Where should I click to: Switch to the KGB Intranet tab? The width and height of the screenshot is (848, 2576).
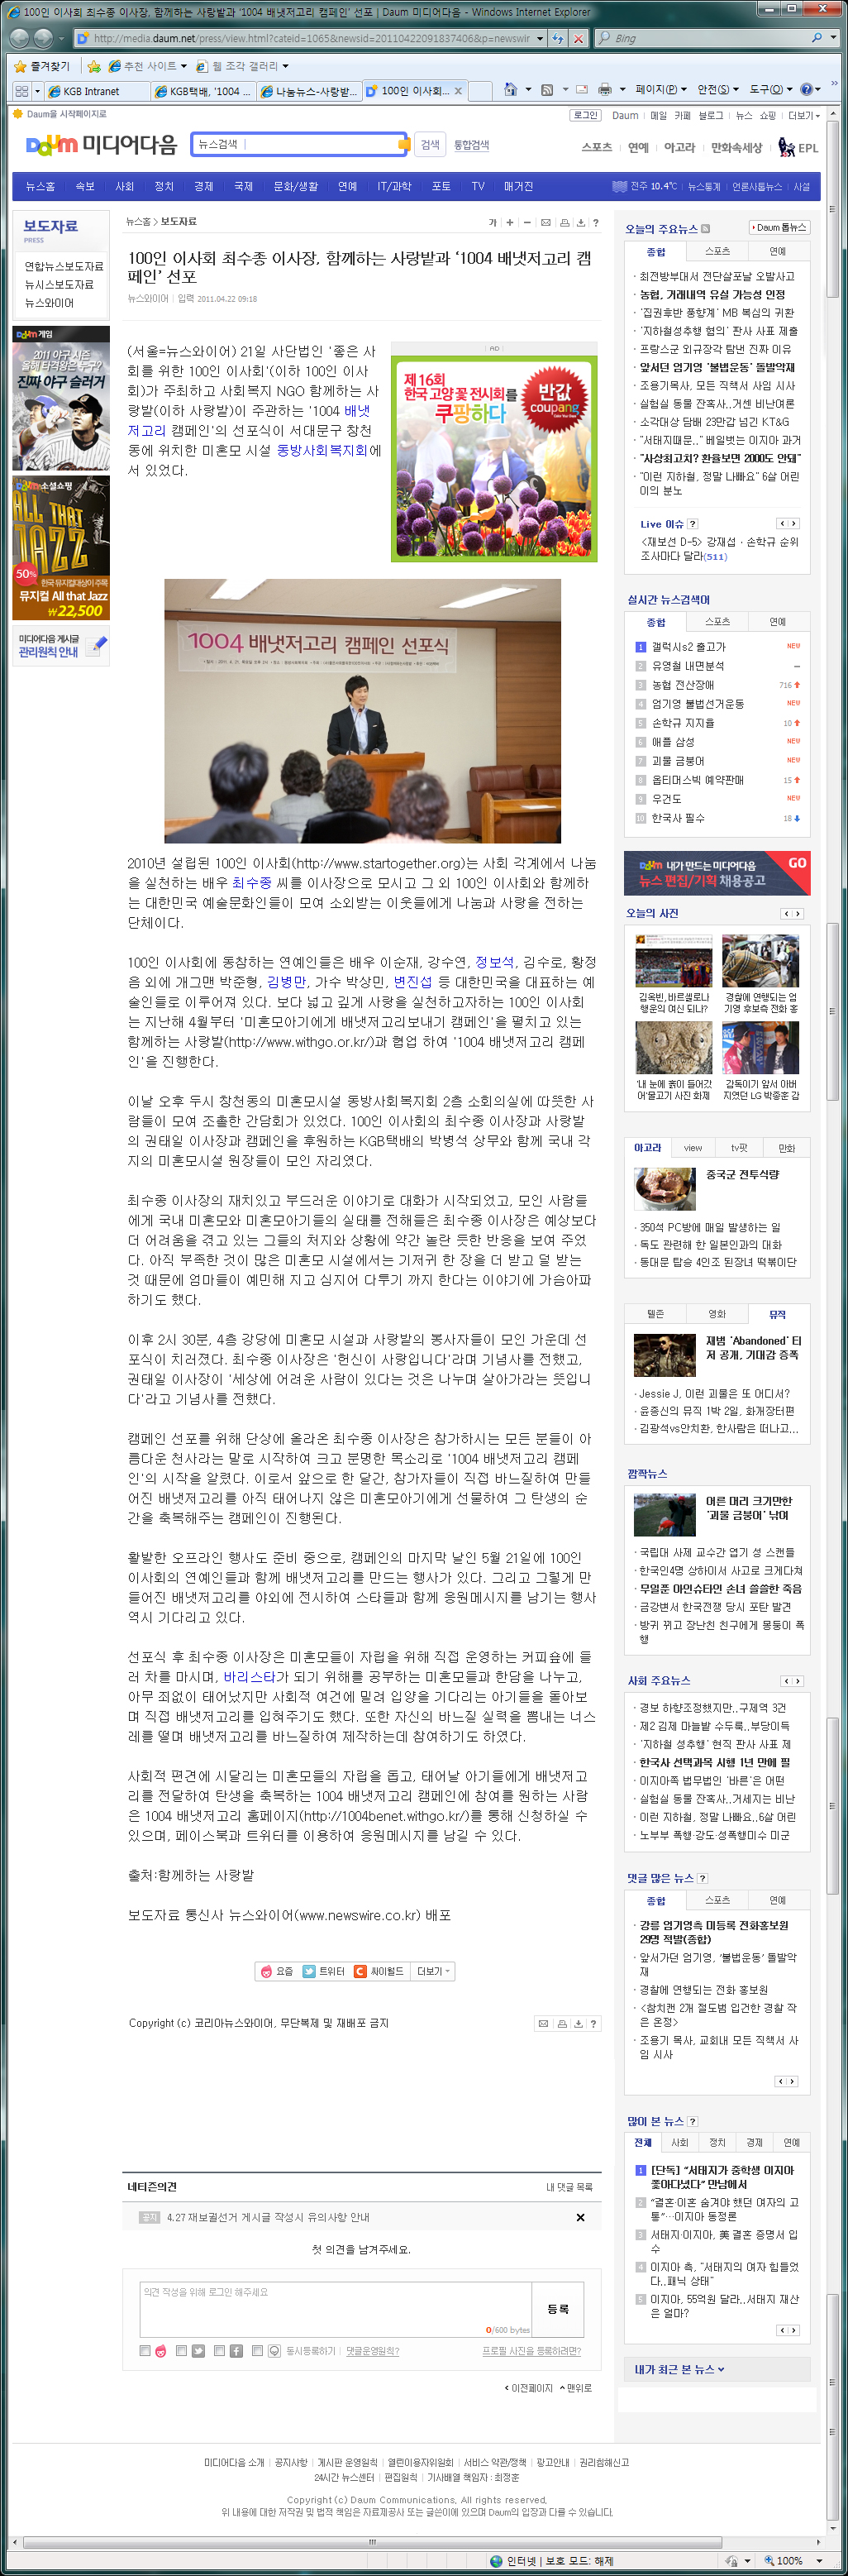pyautogui.click(x=97, y=91)
